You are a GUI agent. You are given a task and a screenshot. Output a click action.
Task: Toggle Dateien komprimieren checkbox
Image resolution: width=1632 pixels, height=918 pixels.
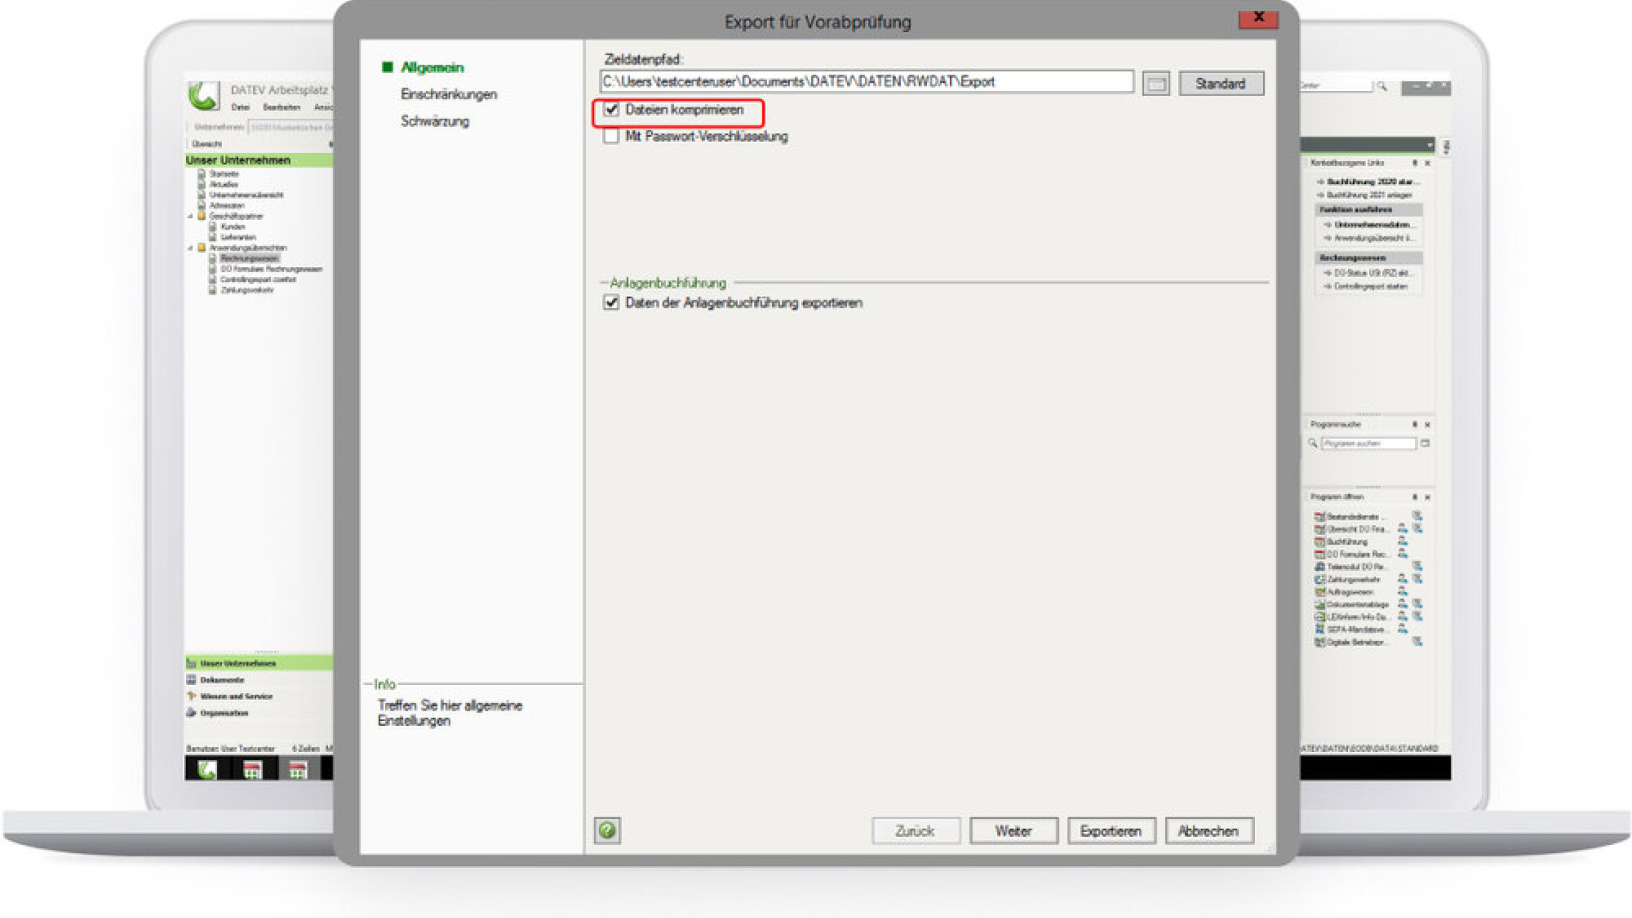point(611,110)
